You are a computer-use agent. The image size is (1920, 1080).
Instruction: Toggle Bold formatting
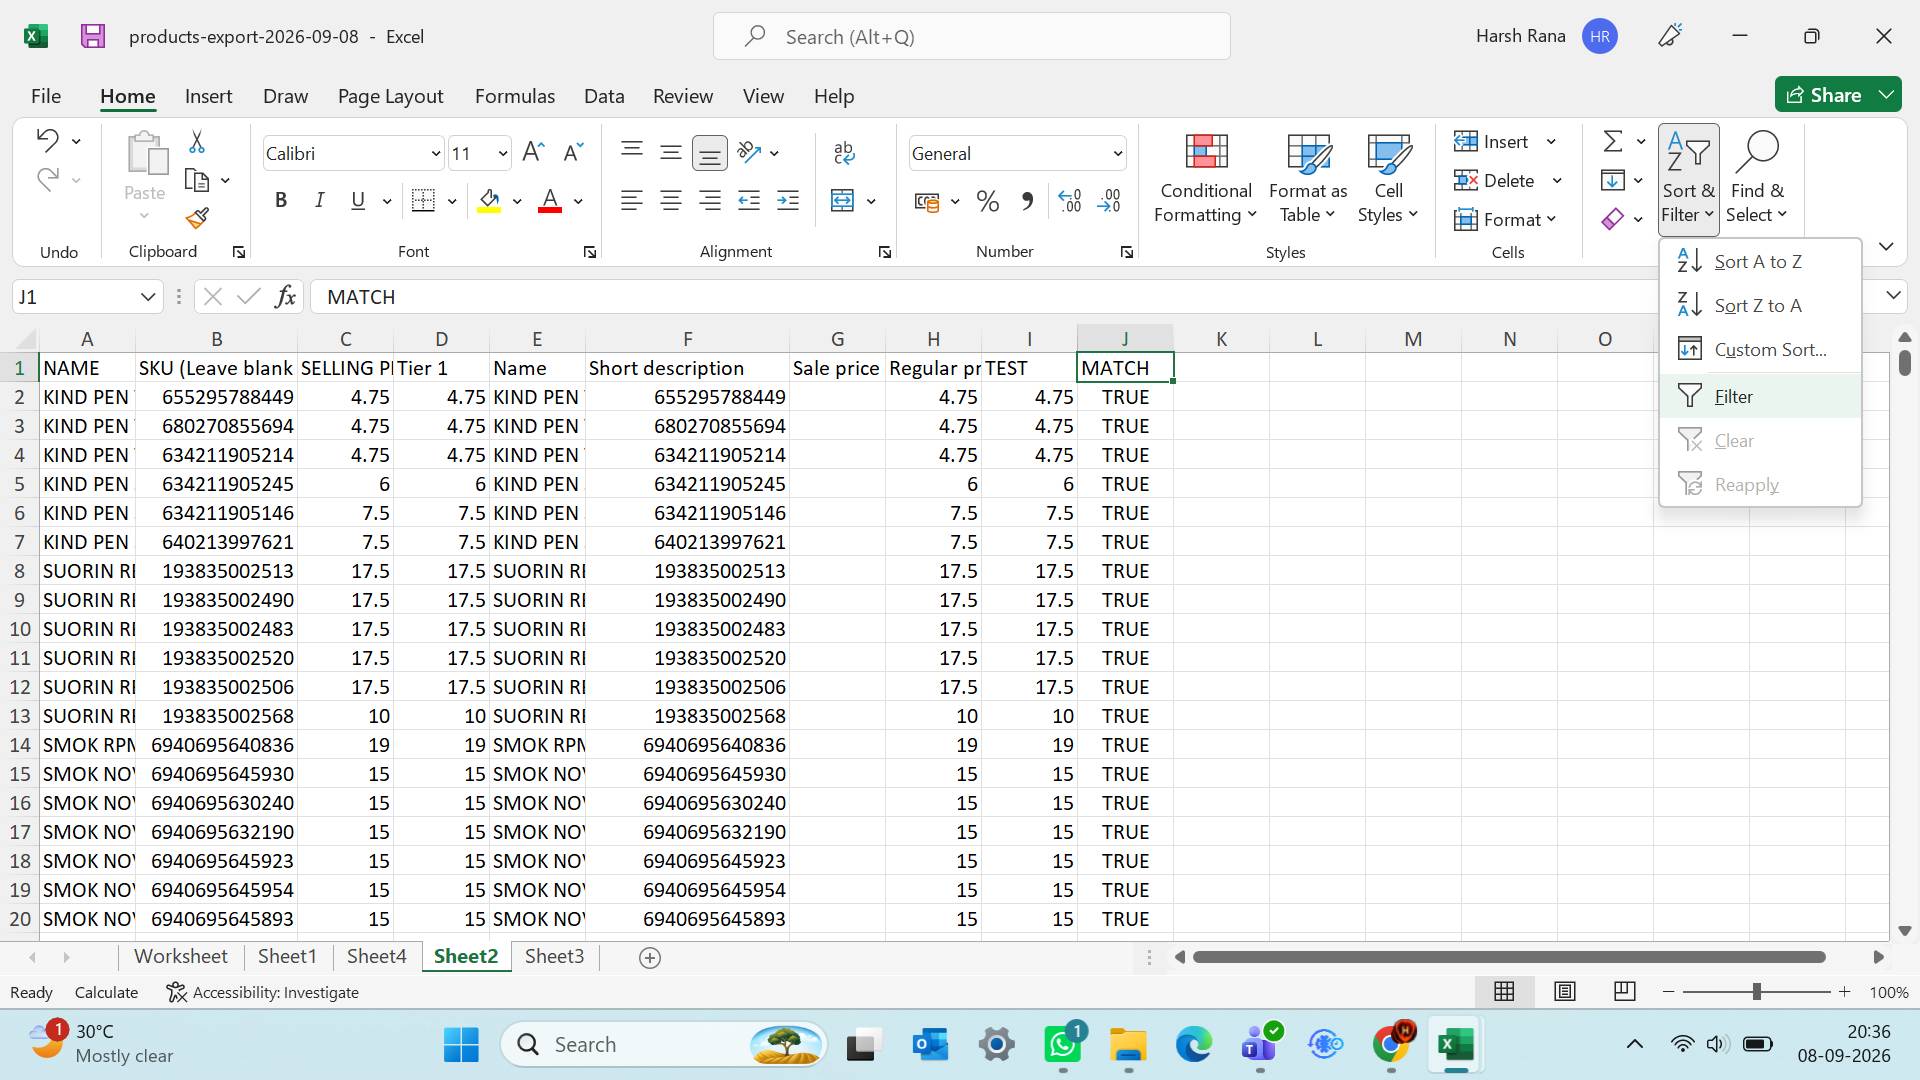(281, 201)
